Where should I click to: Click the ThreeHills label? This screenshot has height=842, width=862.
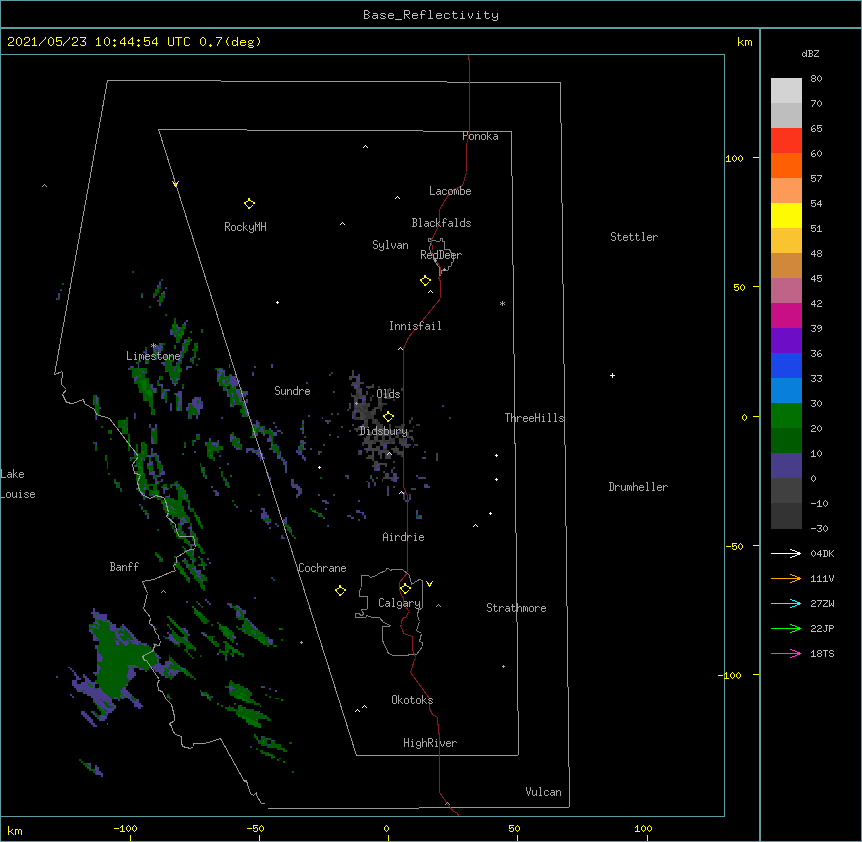tap(534, 418)
